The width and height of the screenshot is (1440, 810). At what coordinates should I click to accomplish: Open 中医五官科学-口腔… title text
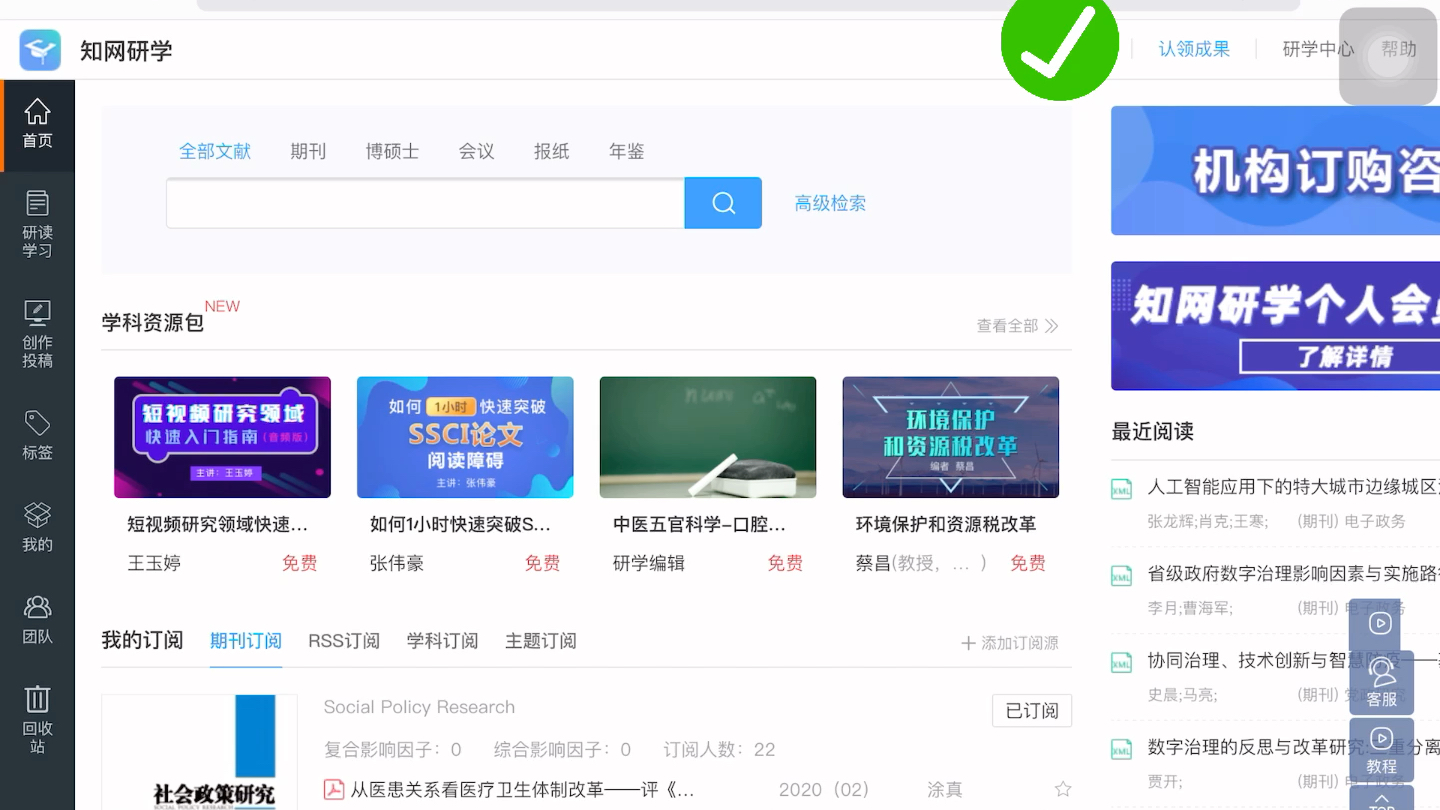700,524
